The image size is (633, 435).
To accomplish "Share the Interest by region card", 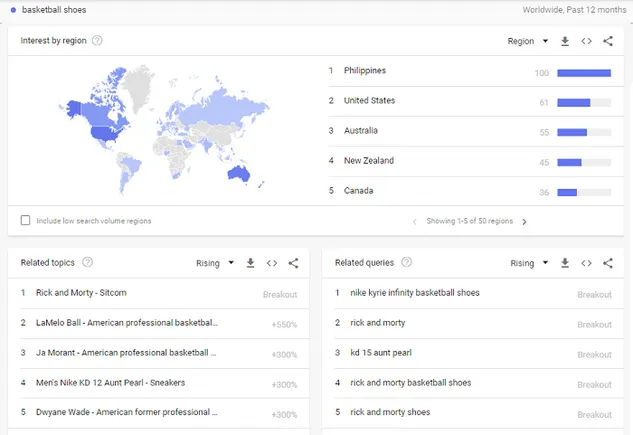I will coord(608,41).
